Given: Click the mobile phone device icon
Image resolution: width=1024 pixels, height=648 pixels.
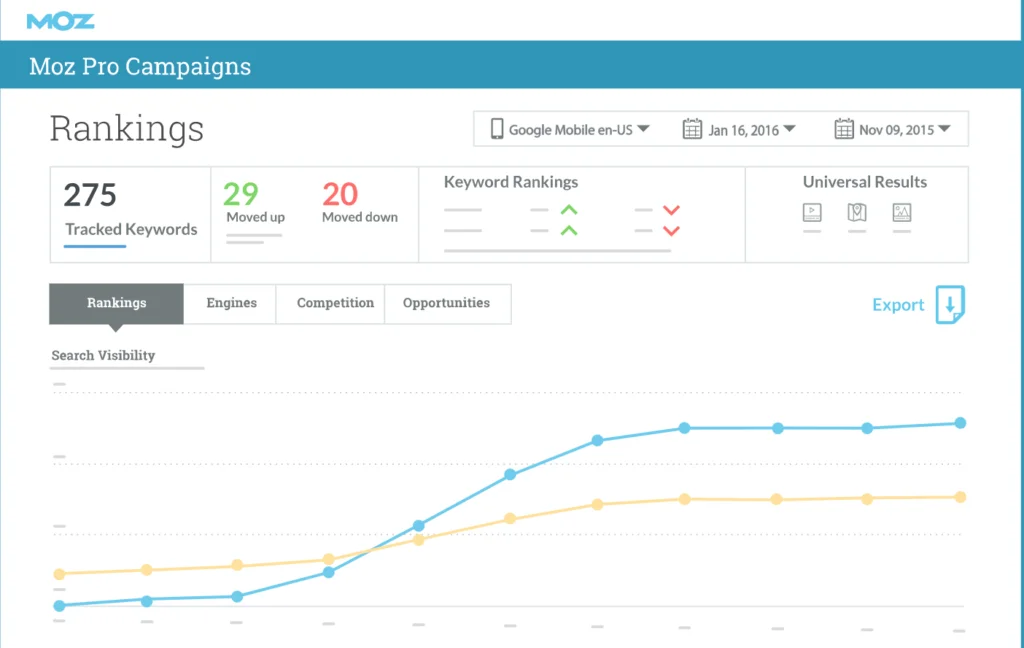Looking at the screenshot, I should click(x=496, y=129).
